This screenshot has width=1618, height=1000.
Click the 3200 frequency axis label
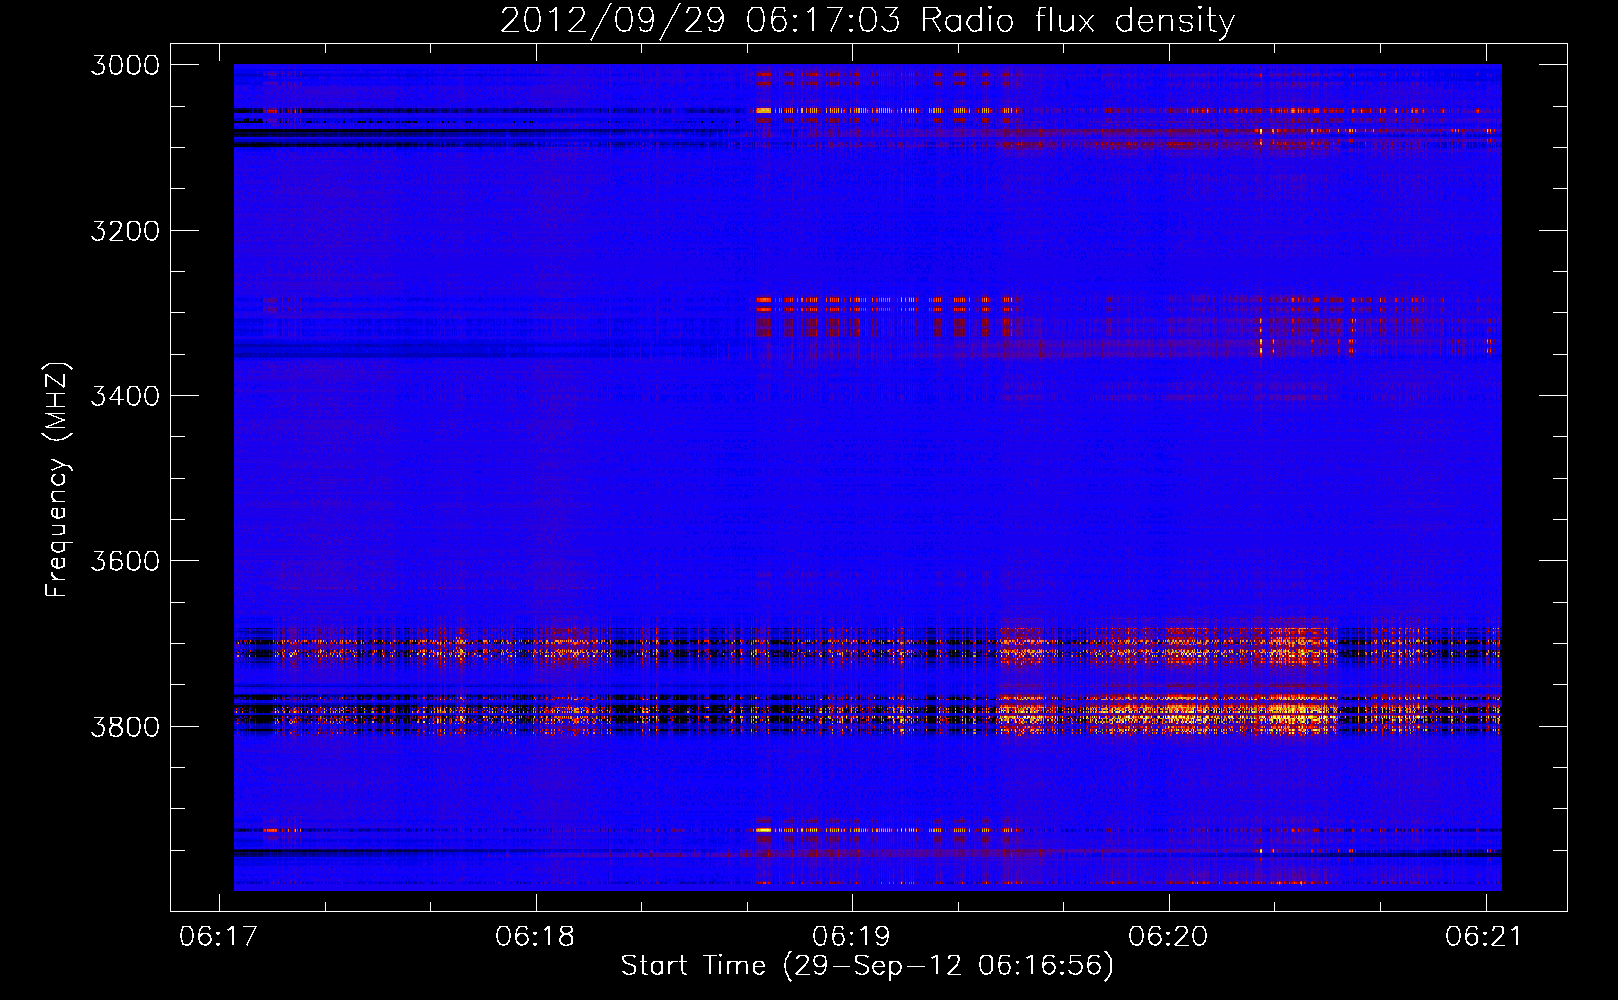(x=125, y=231)
